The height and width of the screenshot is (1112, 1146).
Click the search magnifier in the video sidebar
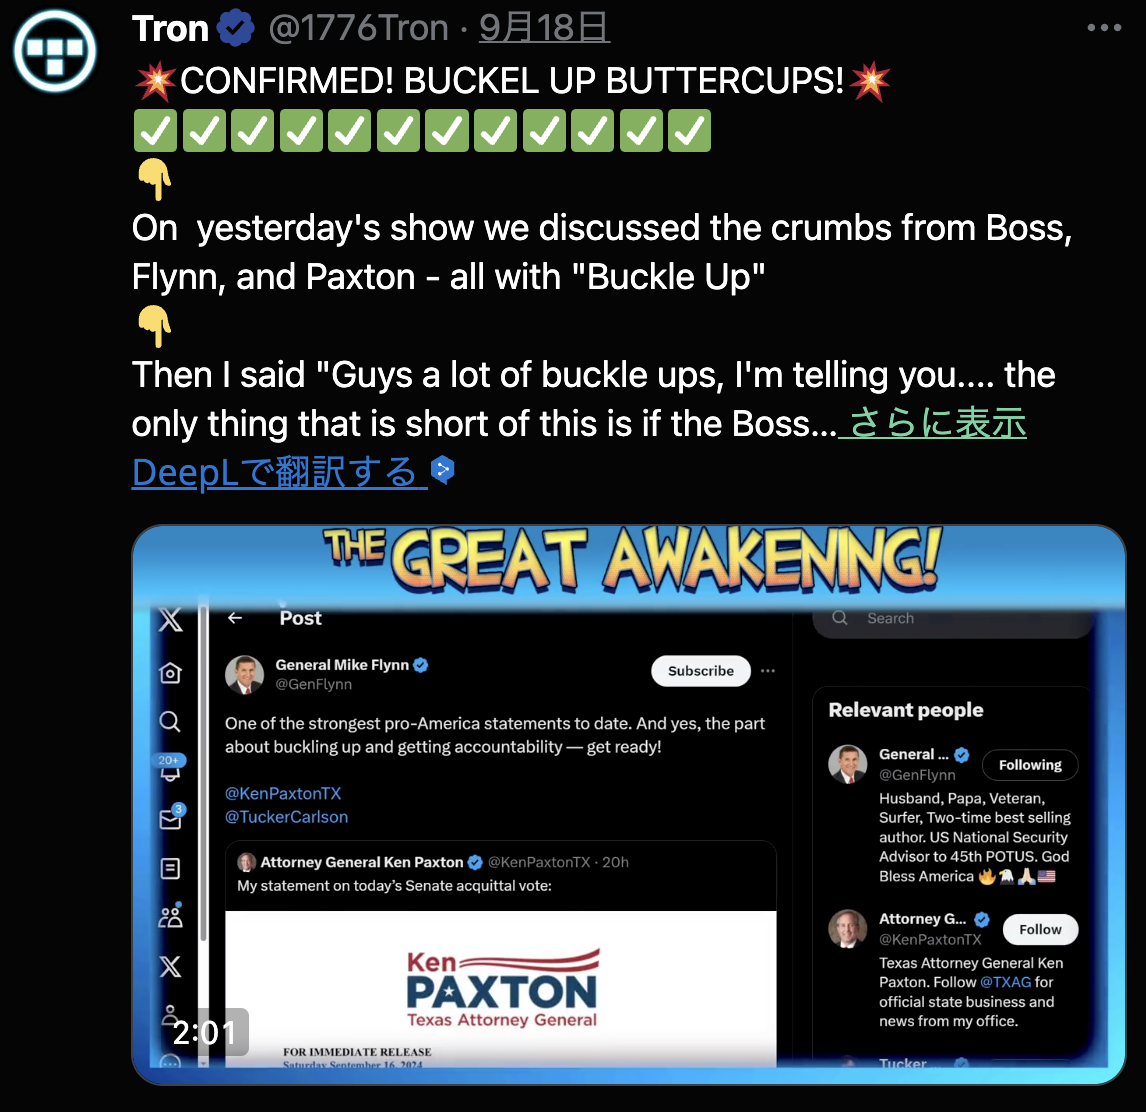[170, 722]
